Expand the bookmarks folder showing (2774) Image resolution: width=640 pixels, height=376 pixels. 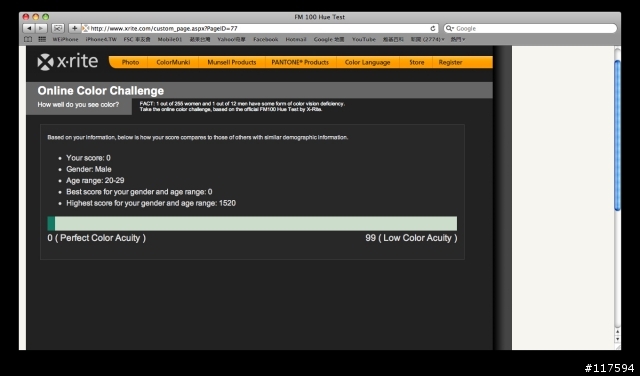point(427,40)
